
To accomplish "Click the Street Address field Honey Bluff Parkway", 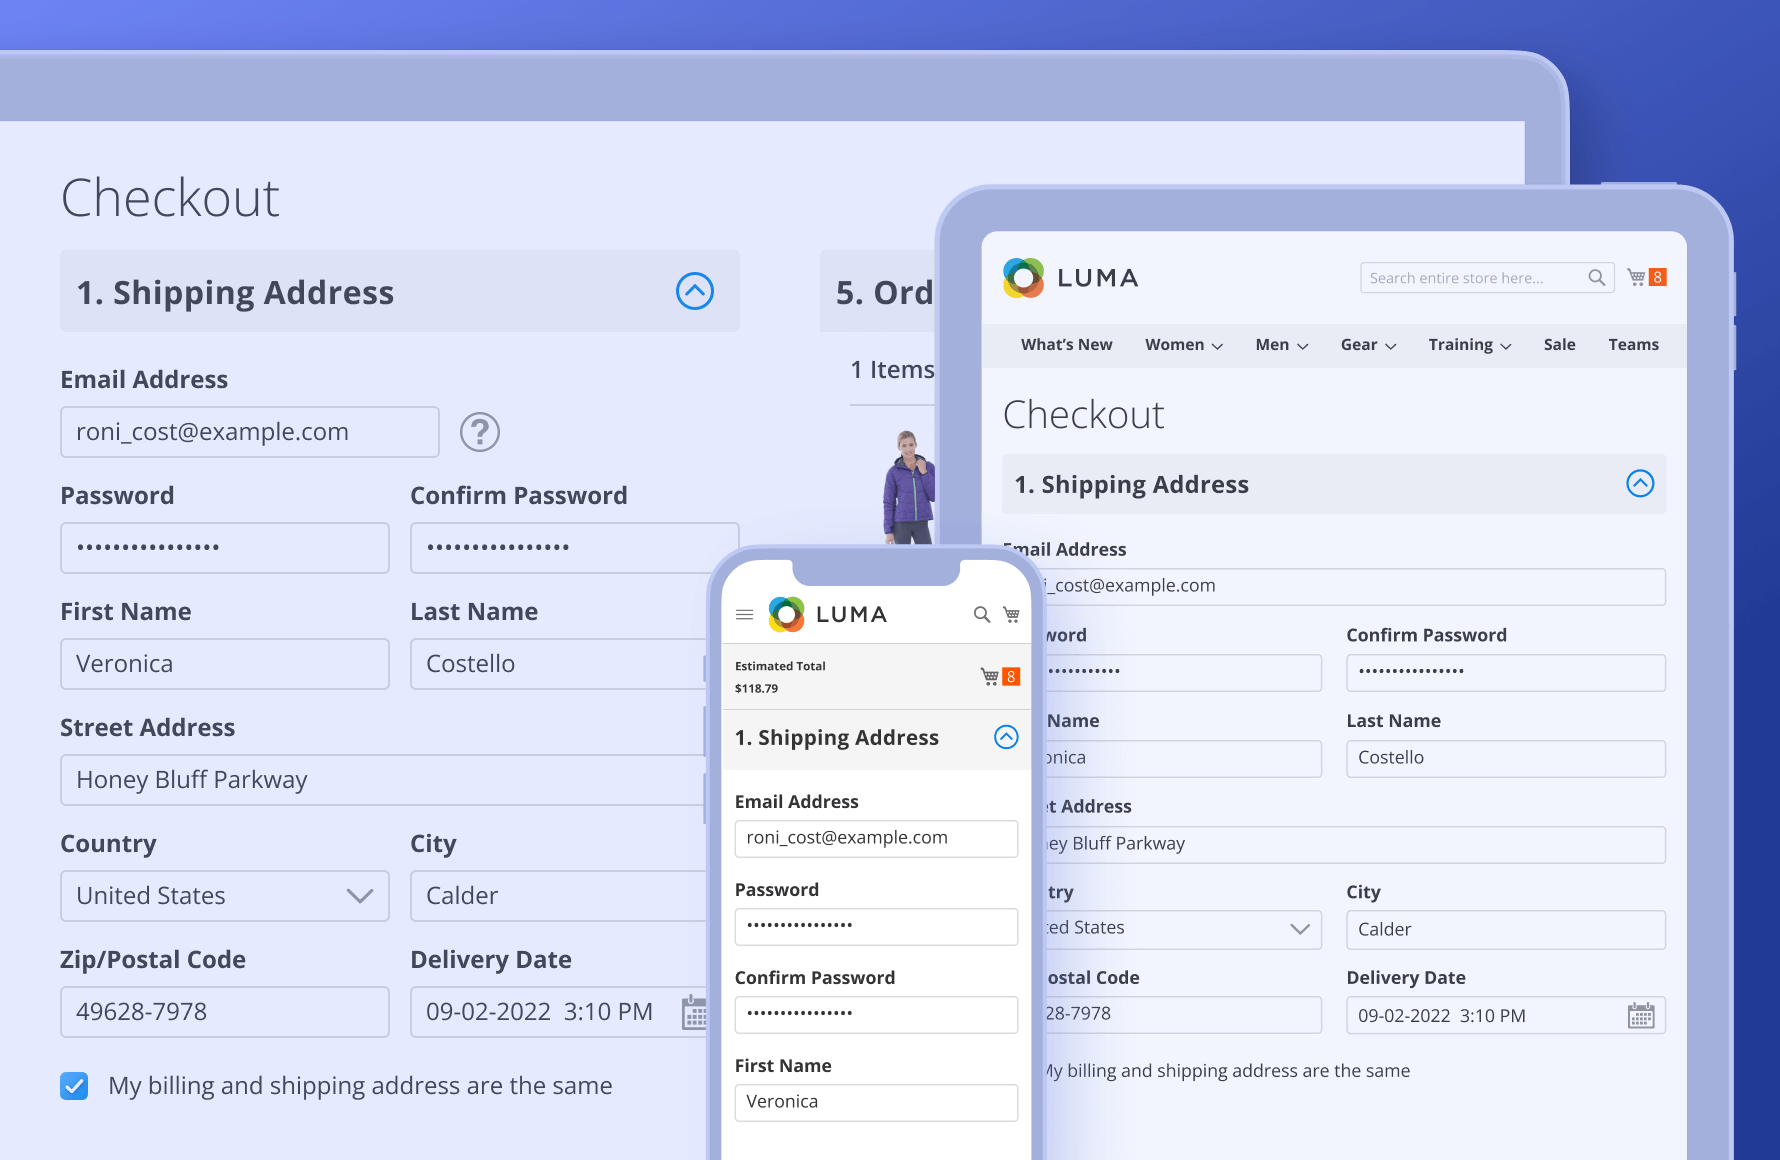I will point(380,780).
